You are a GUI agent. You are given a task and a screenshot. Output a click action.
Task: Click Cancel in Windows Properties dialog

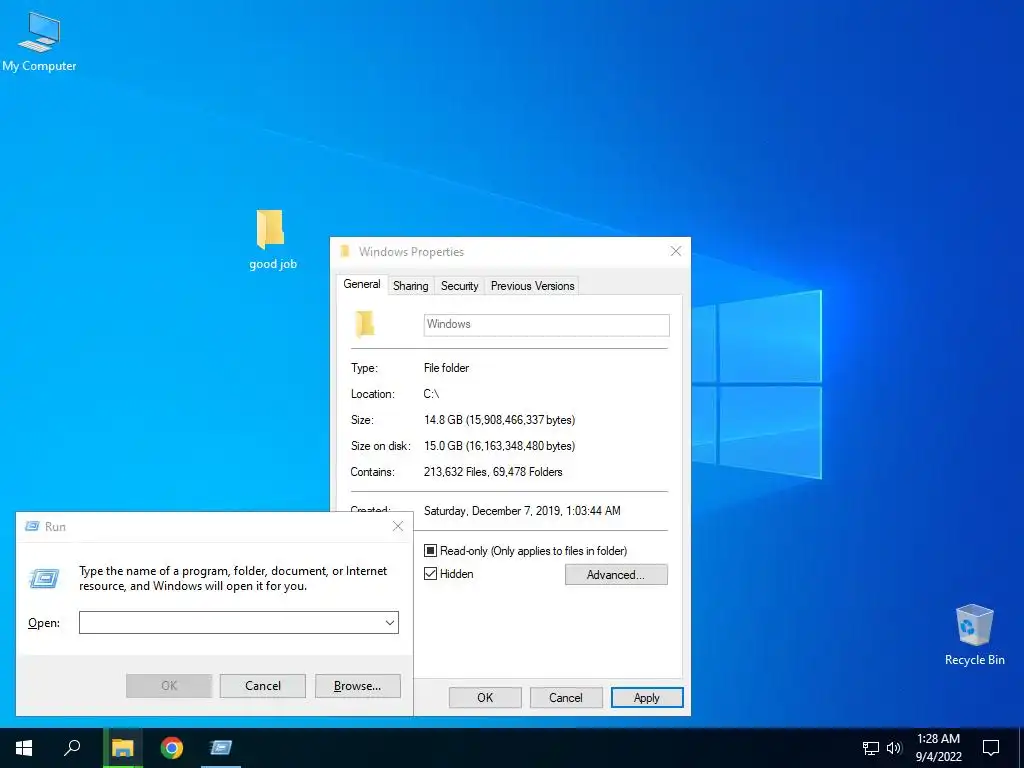566,697
